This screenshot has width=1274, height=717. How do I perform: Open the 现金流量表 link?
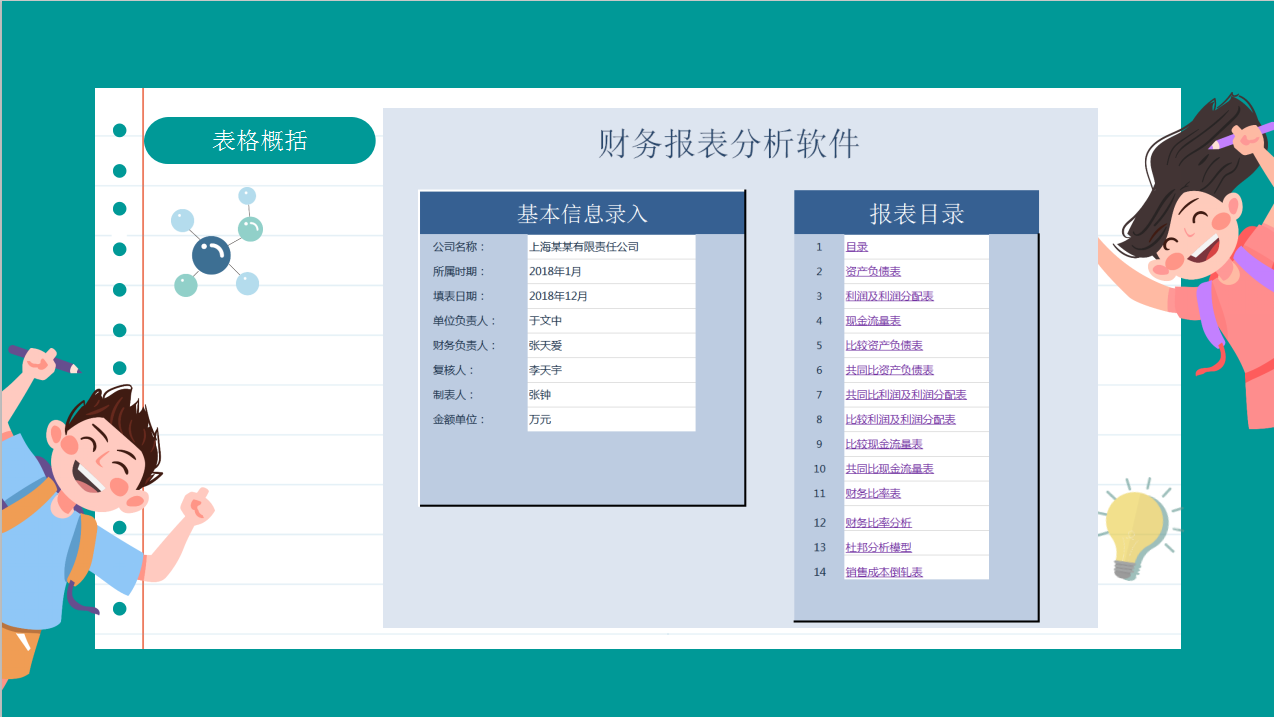[x=873, y=321]
